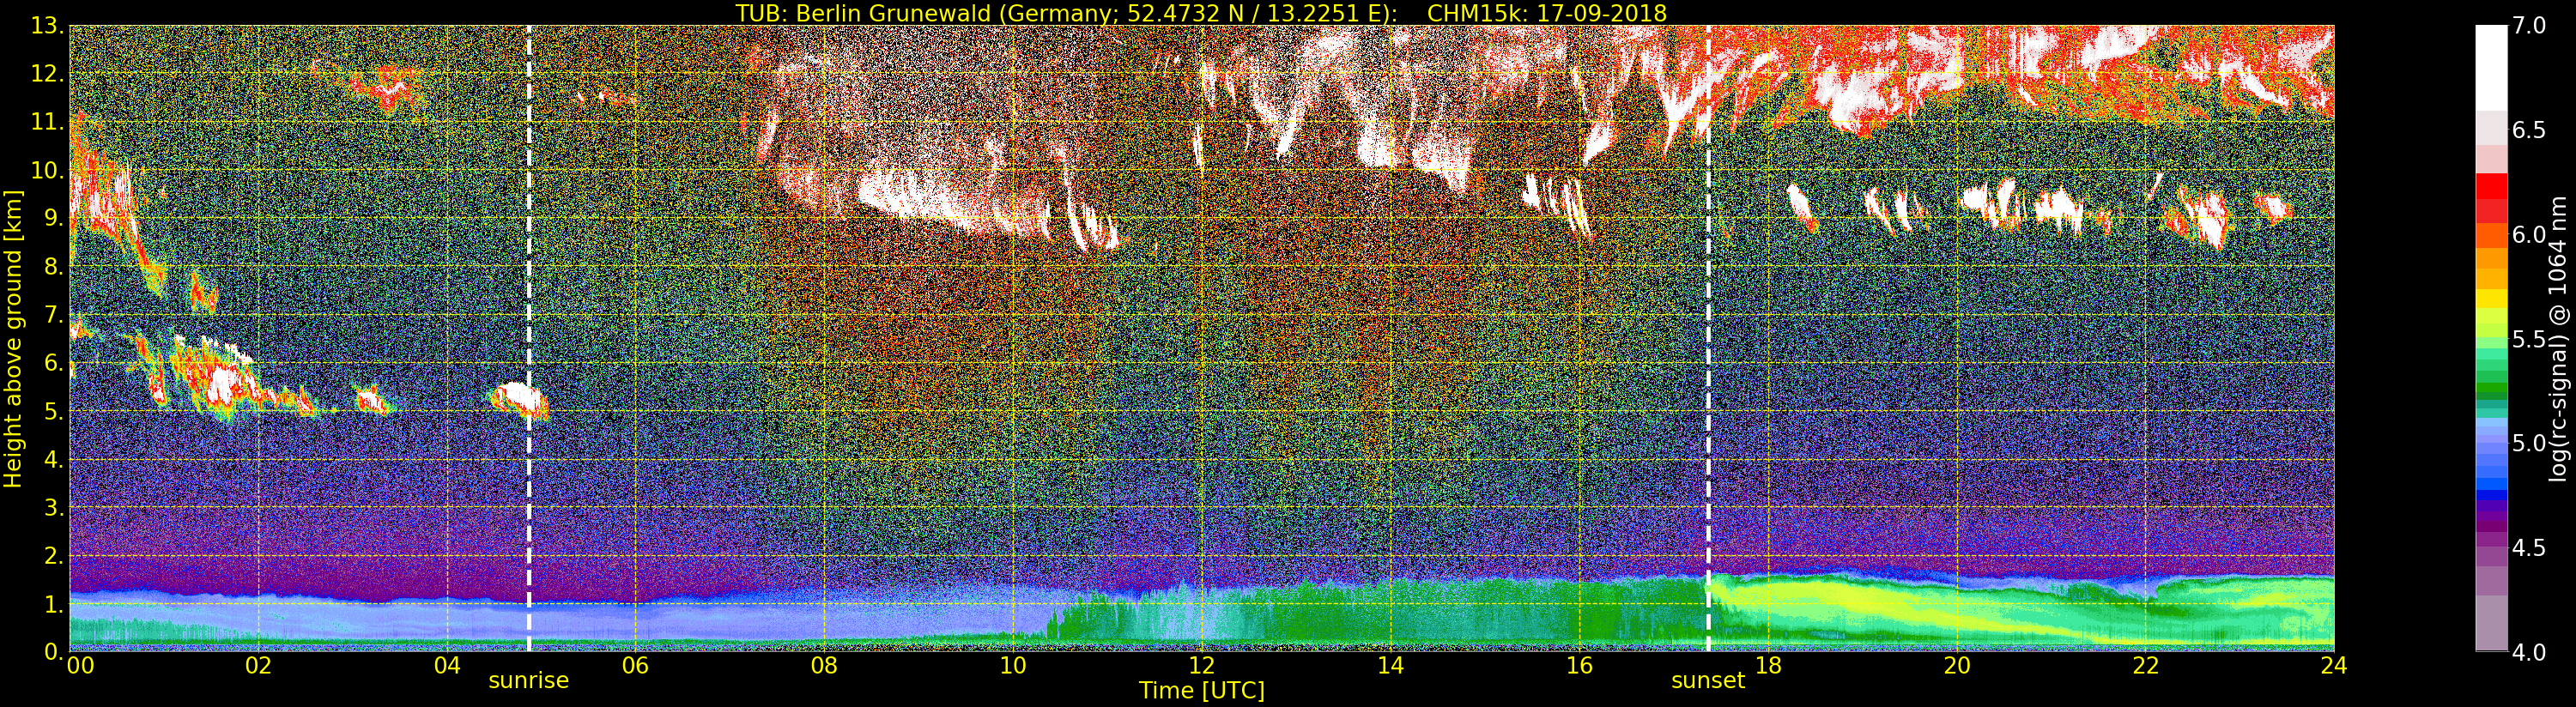Select the '20' time axis tick label
2576x707 pixels.
click(x=1957, y=666)
